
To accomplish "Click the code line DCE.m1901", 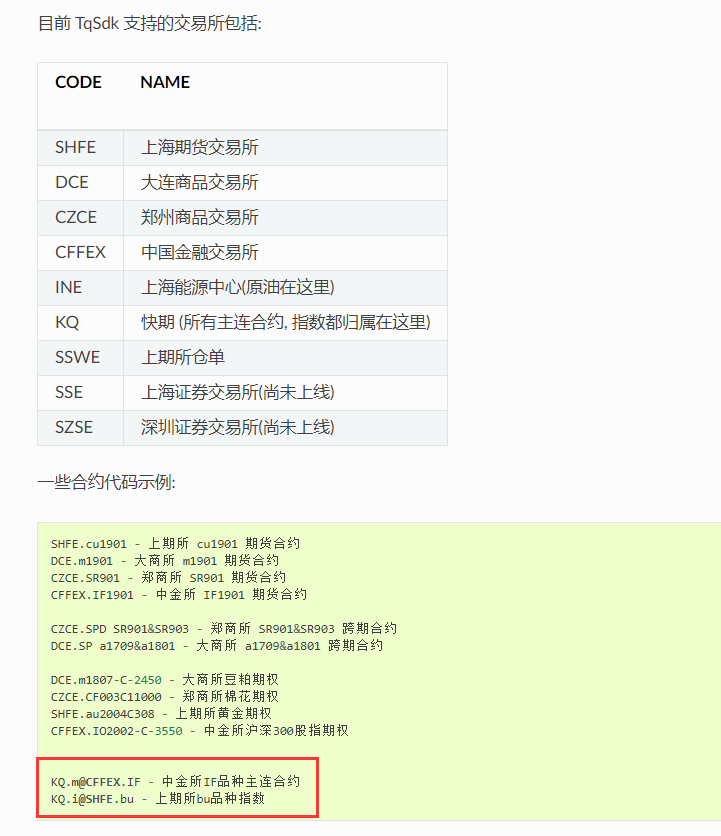I will (165, 561).
